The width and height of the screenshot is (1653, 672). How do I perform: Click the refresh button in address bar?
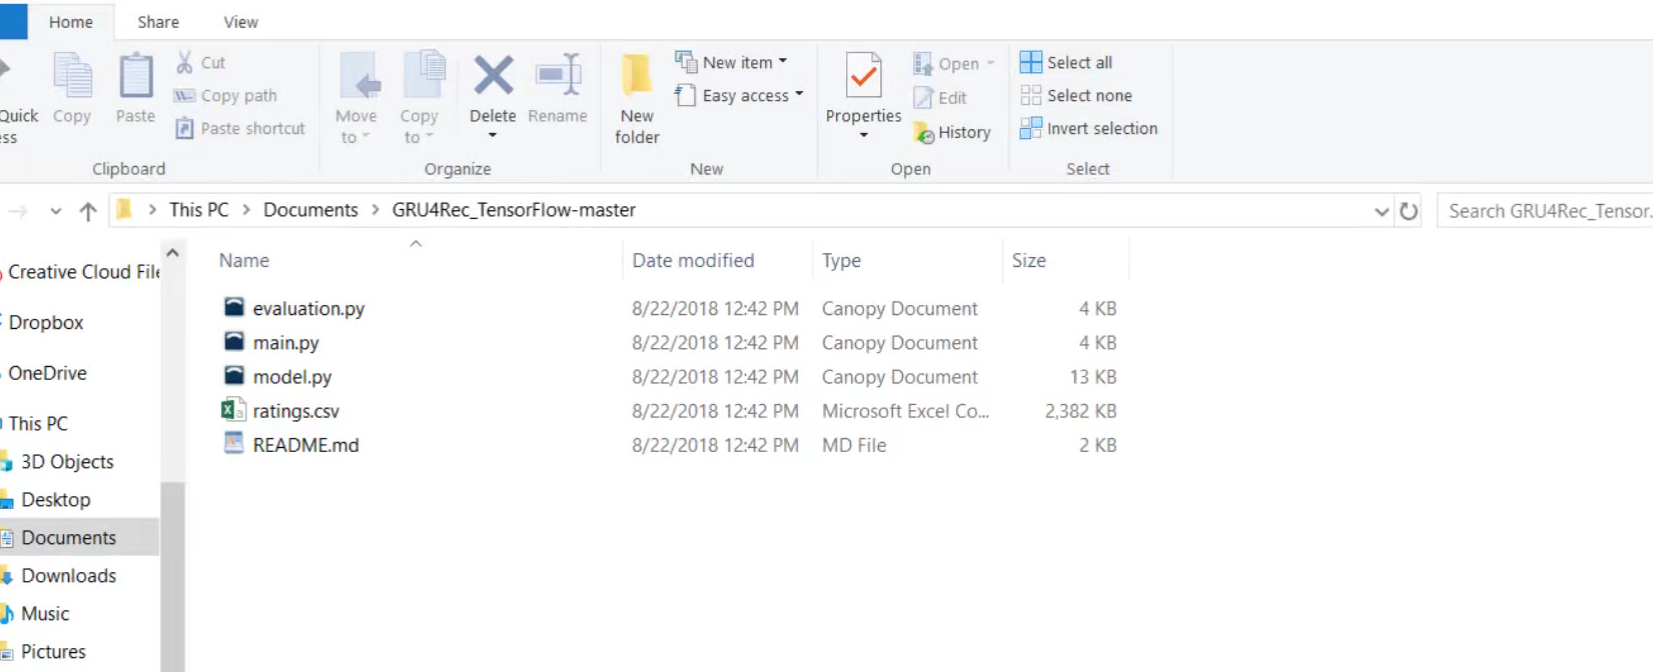1409,211
